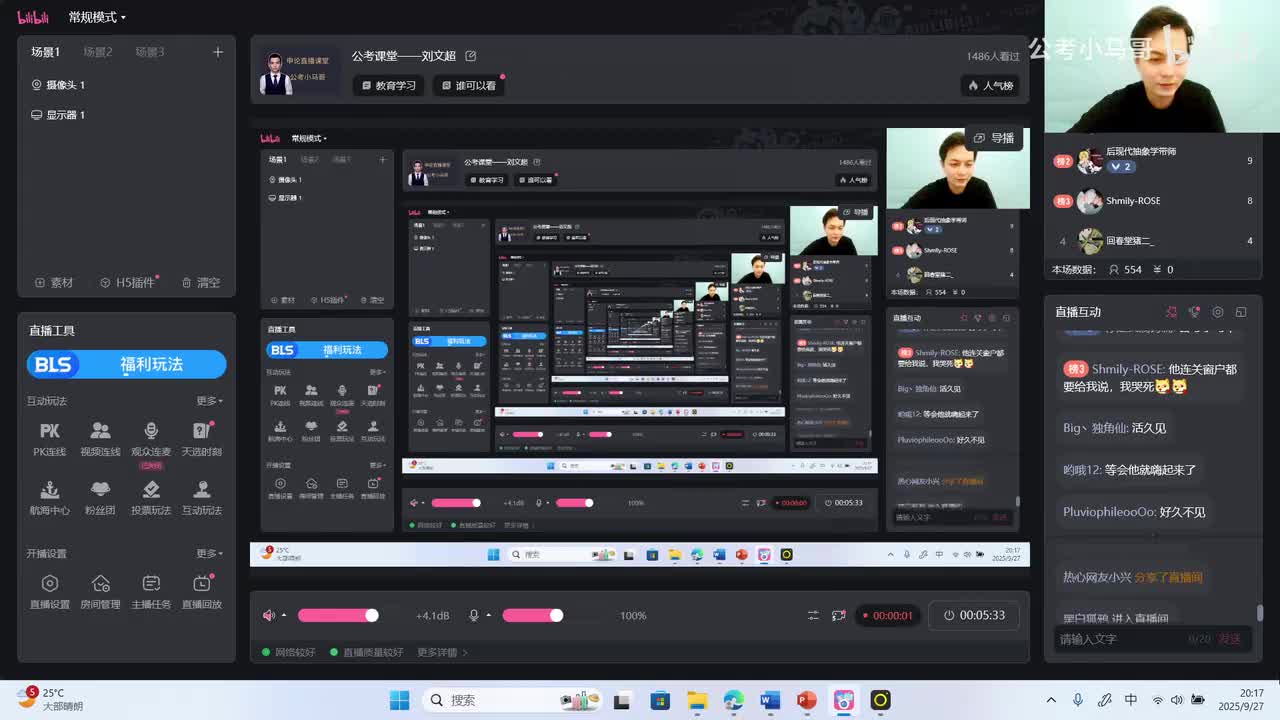Image resolution: width=1280 pixels, height=720 pixels.
Task: Open the 互动玩法 stamp icon tool
Action: tap(202, 498)
